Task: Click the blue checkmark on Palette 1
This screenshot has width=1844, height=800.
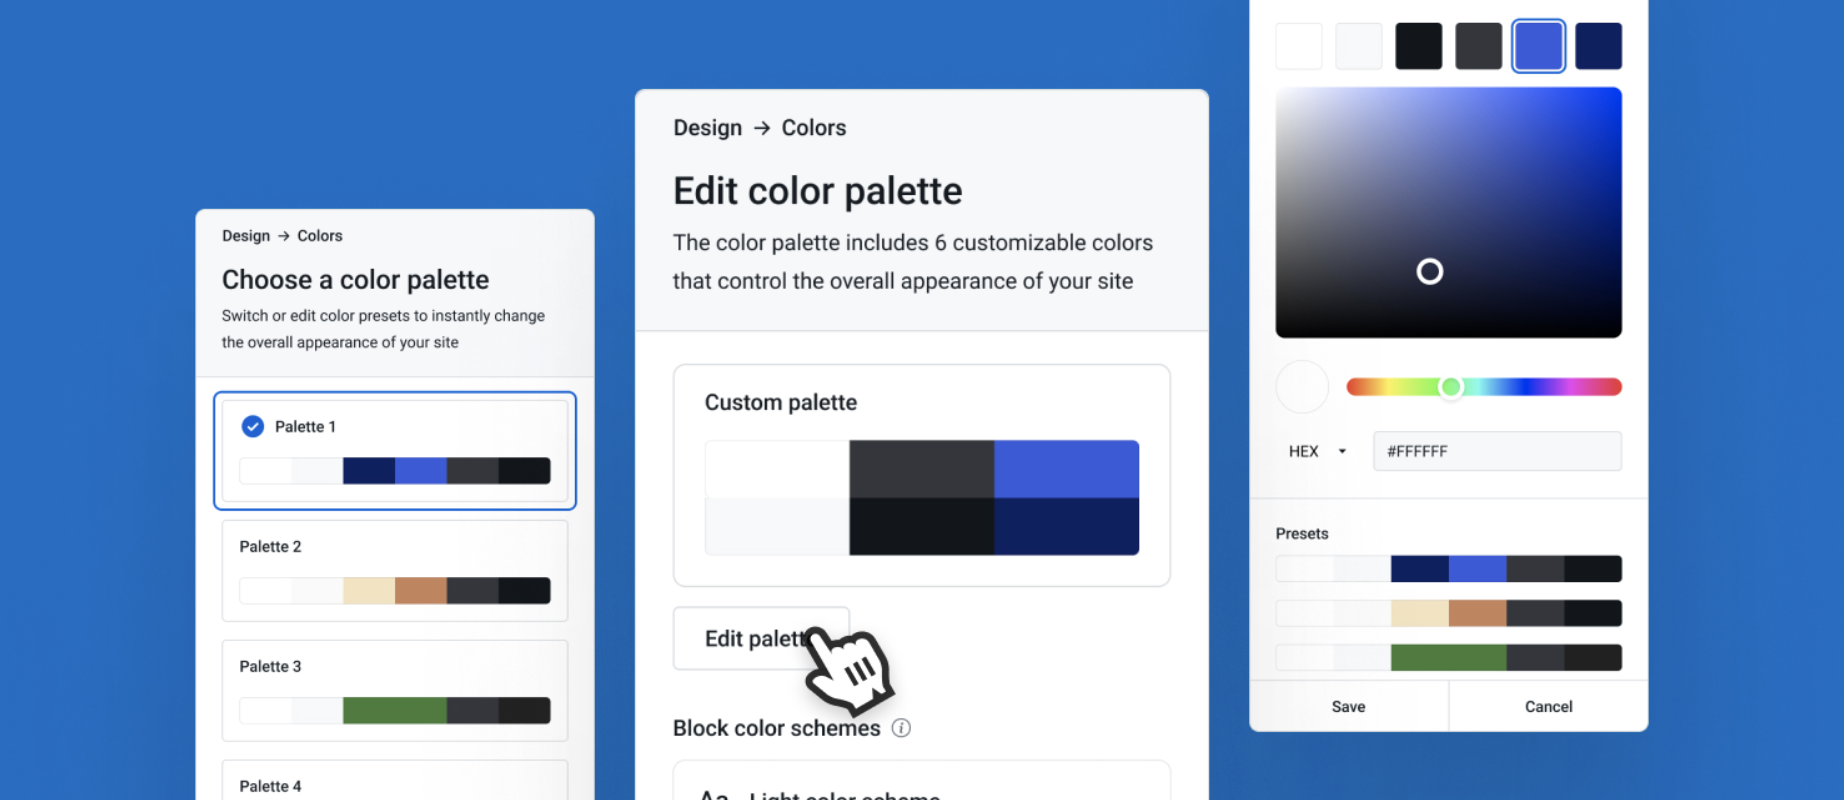Action: [253, 426]
